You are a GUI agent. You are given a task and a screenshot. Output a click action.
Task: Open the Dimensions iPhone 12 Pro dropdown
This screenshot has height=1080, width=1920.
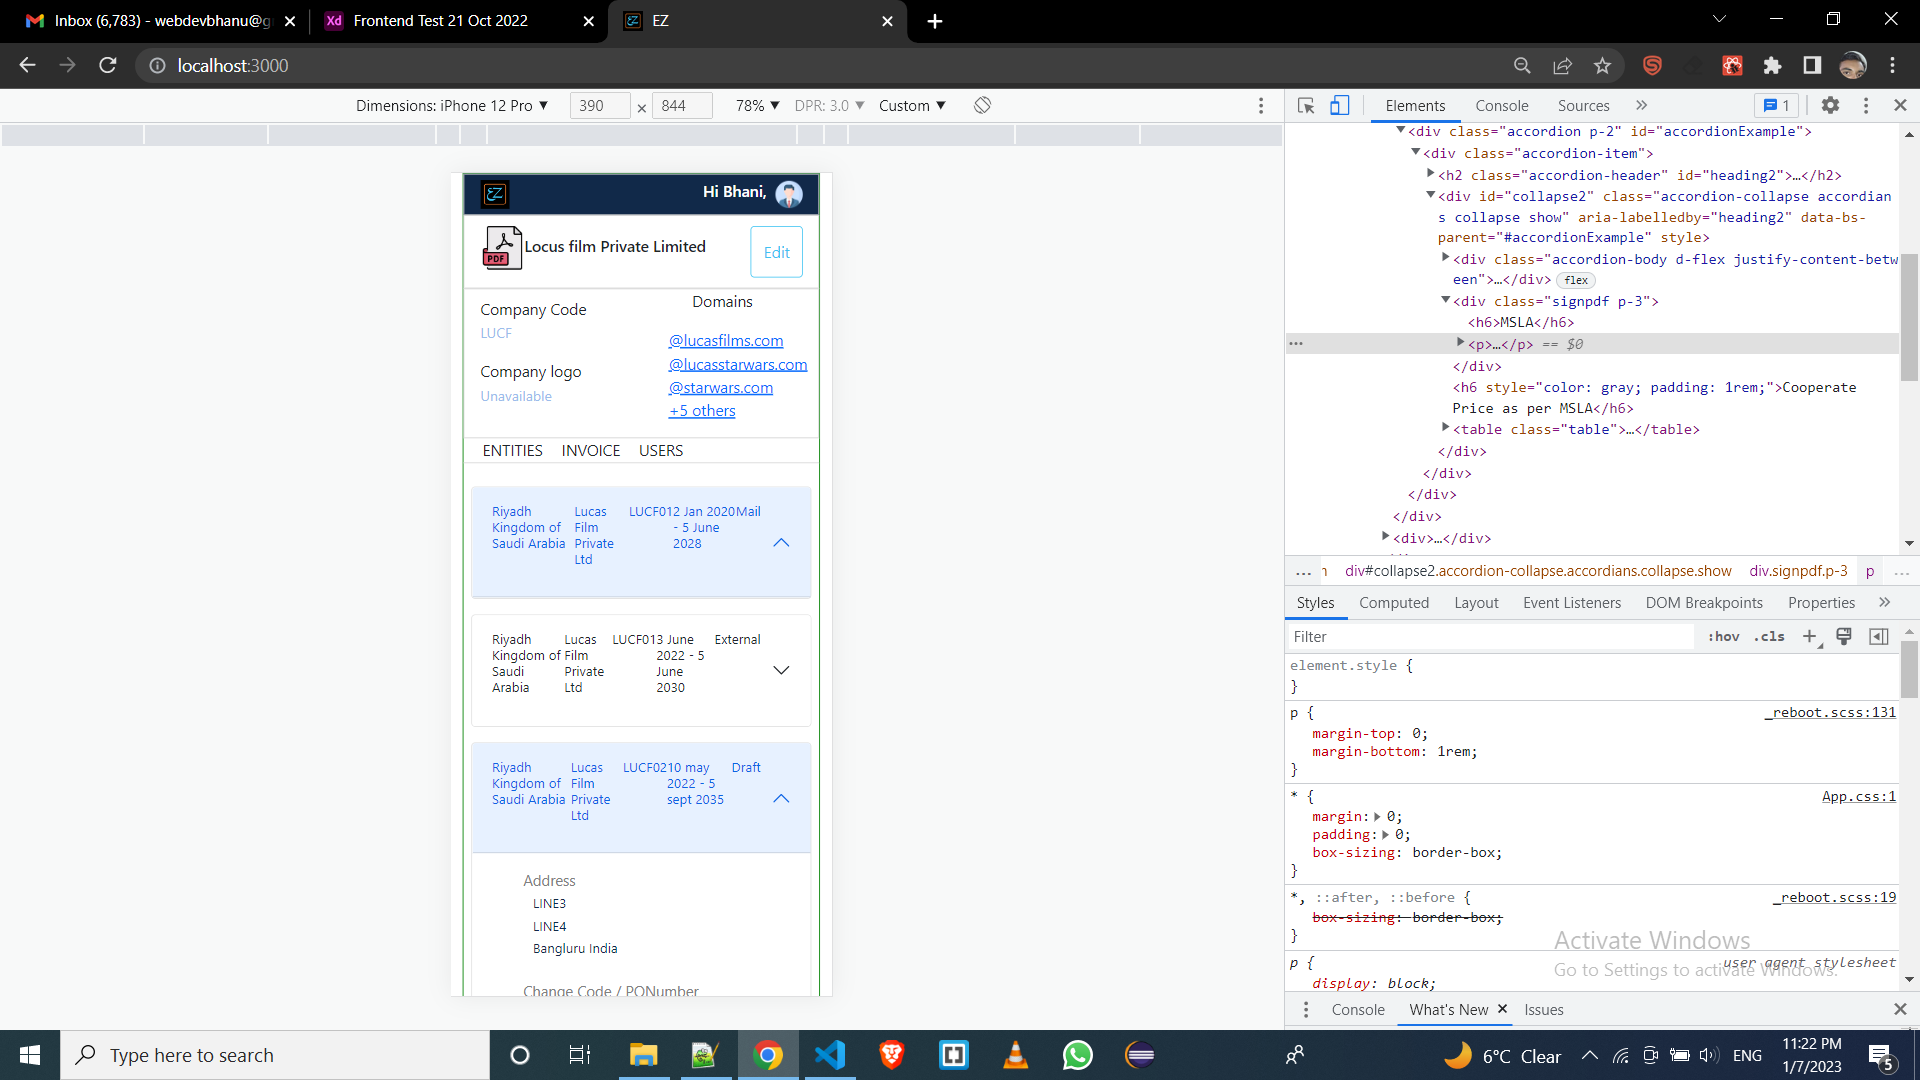(x=452, y=105)
